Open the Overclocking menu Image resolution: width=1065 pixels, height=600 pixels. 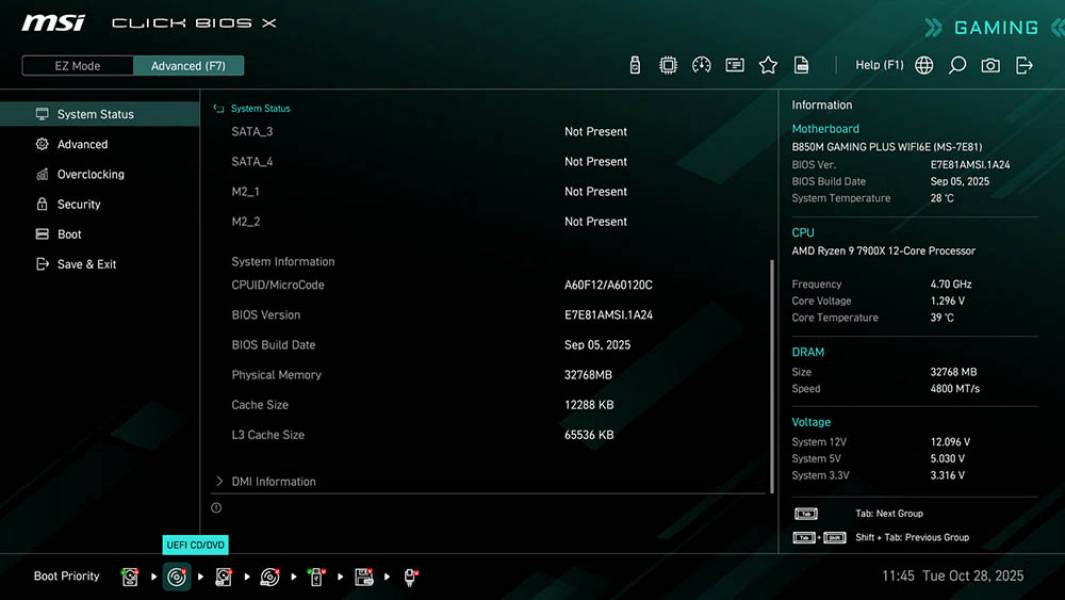click(x=93, y=174)
